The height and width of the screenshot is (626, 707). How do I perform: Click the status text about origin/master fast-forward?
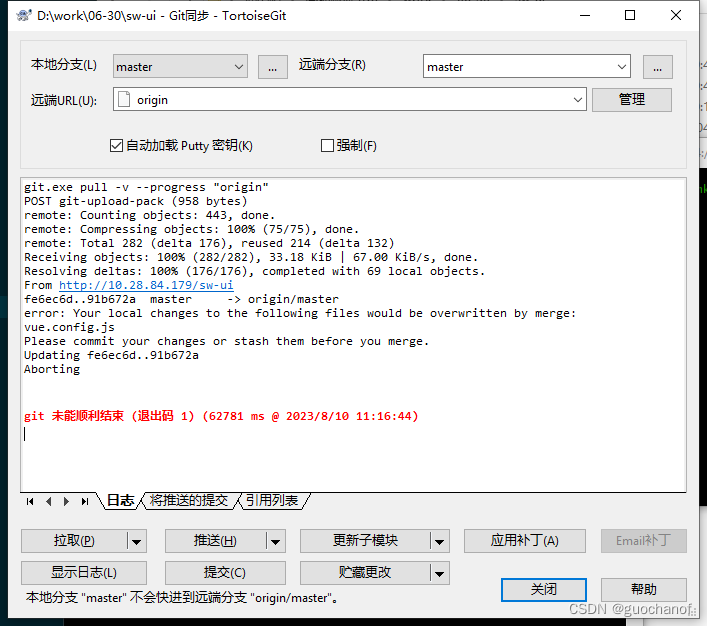(181, 598)
